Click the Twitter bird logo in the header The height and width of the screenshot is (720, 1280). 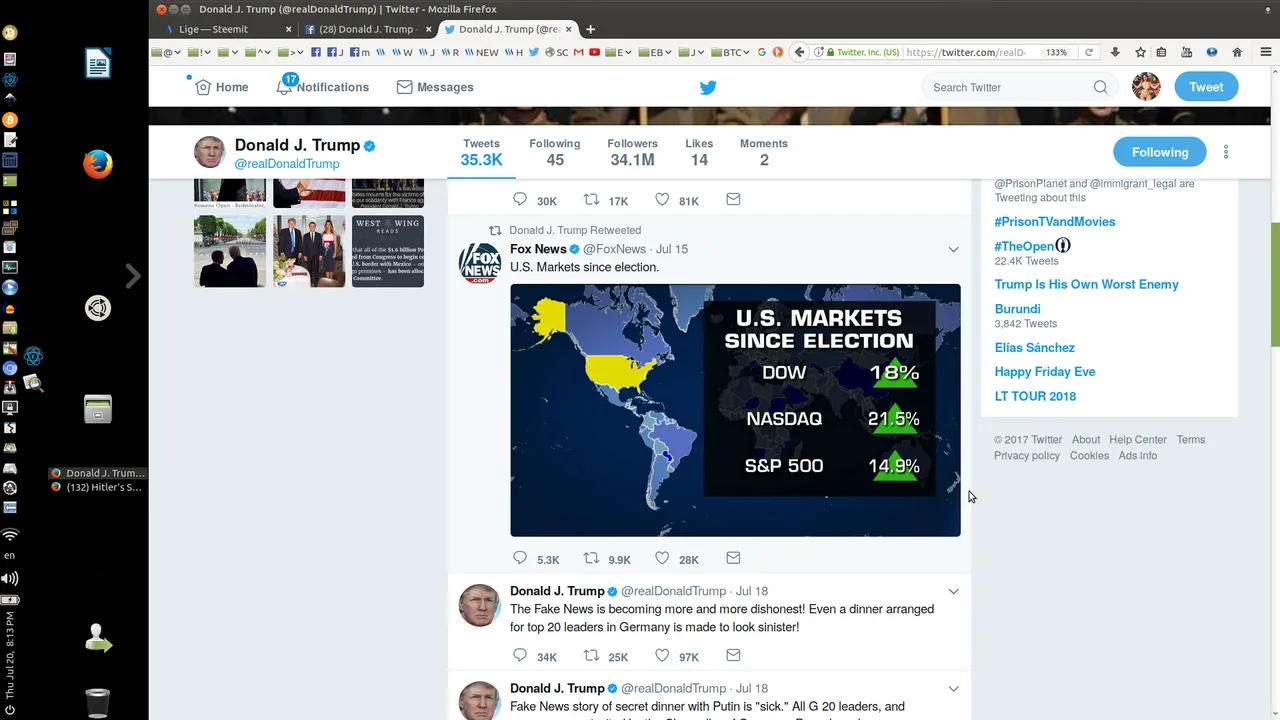708,87
